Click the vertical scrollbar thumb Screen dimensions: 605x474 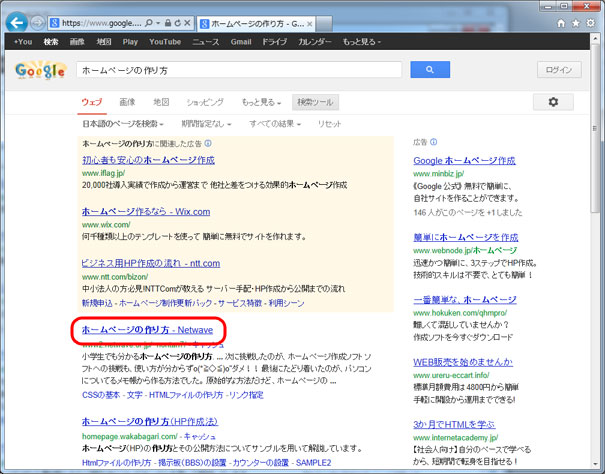595,128
